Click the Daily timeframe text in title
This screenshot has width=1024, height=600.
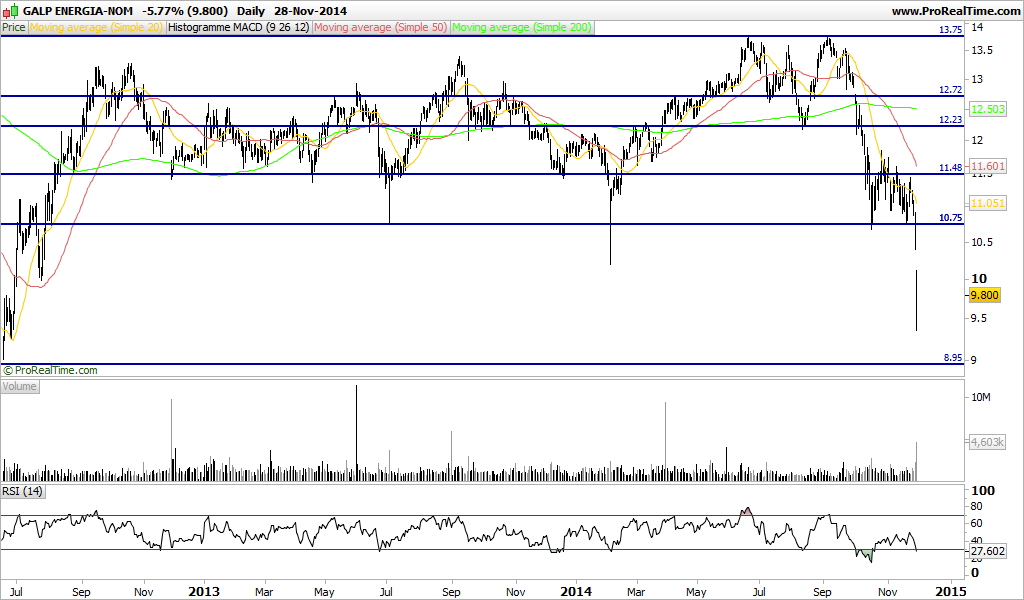click(x=251, y=11)
